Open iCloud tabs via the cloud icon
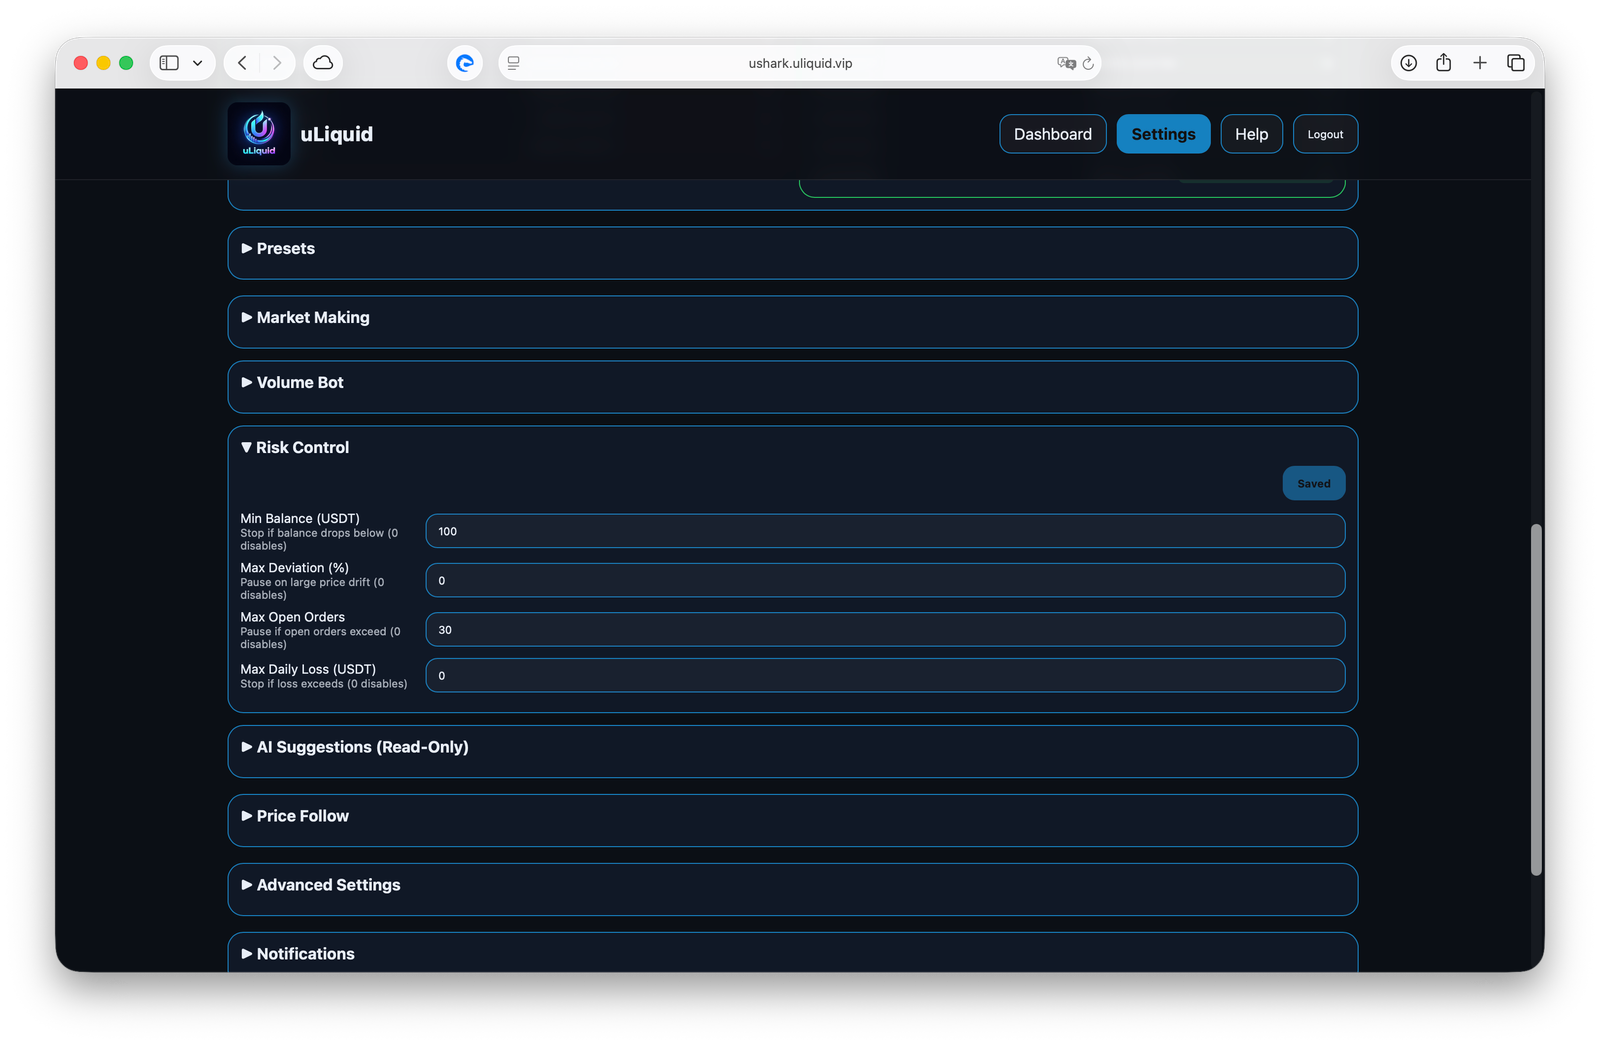The width and height of the screenshot is (1600, 1045). click(x=323, y=62)
